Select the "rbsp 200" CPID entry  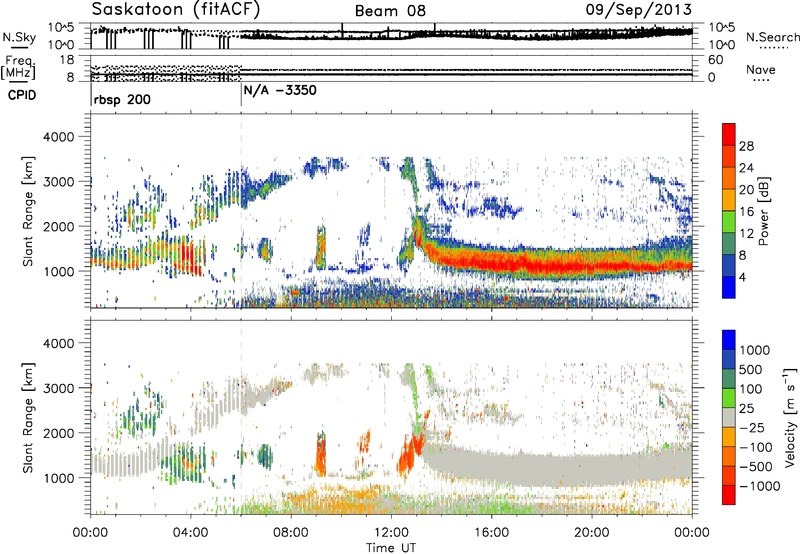coord(122,99)
